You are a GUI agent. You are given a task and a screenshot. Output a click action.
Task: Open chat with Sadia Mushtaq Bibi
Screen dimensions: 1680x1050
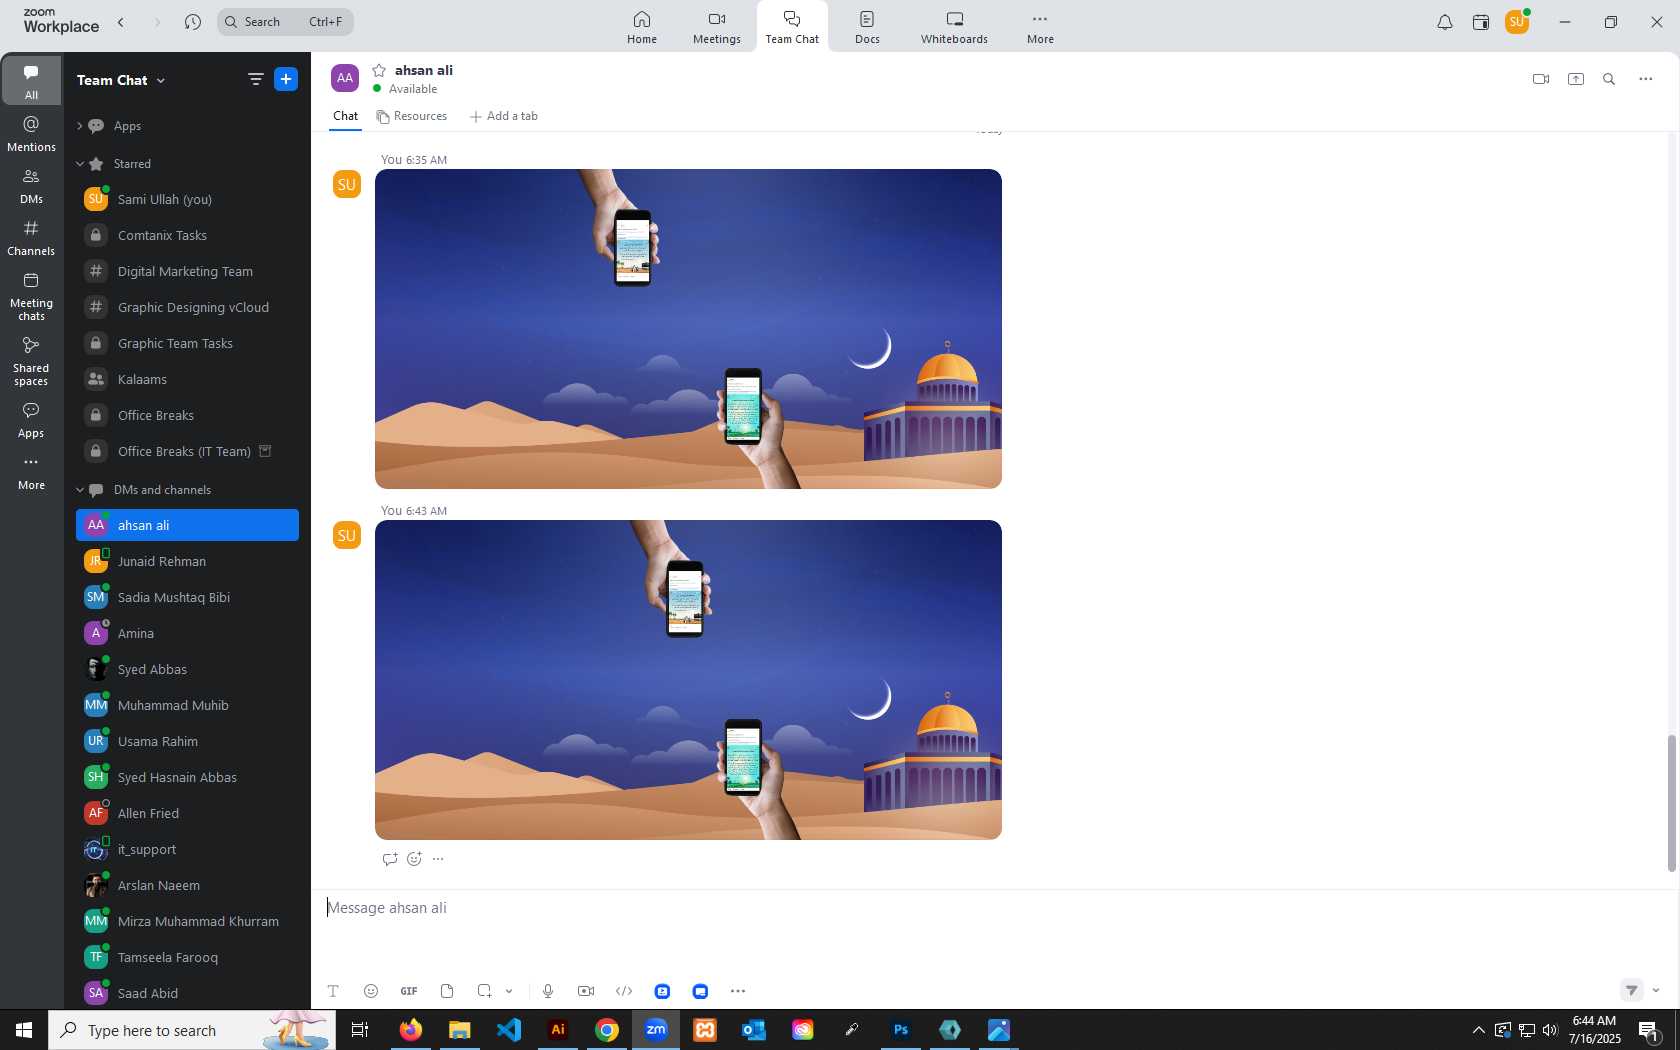pyautogui.click(x=187, y=597)
